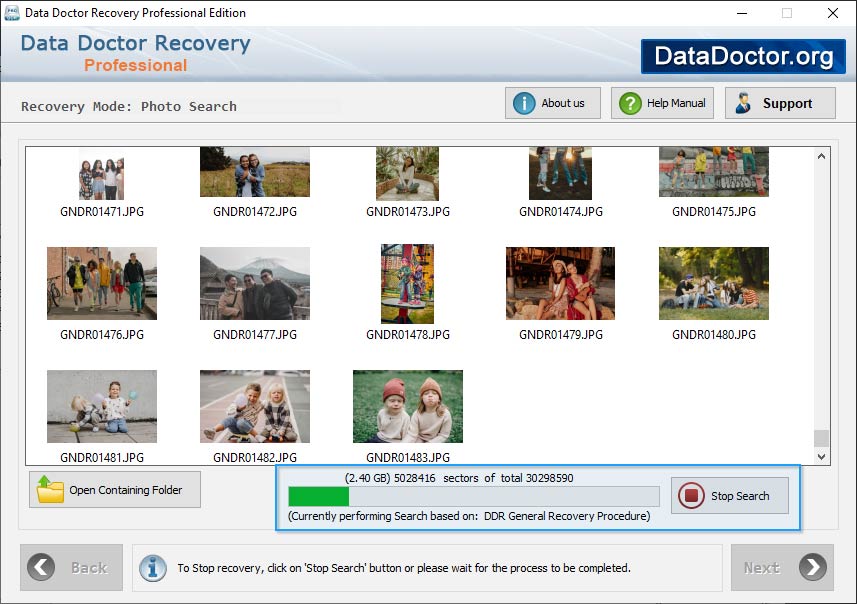Click the file name GNDR01477.JPG
This screenshot has width=857, height=604.
click(255, 335)
